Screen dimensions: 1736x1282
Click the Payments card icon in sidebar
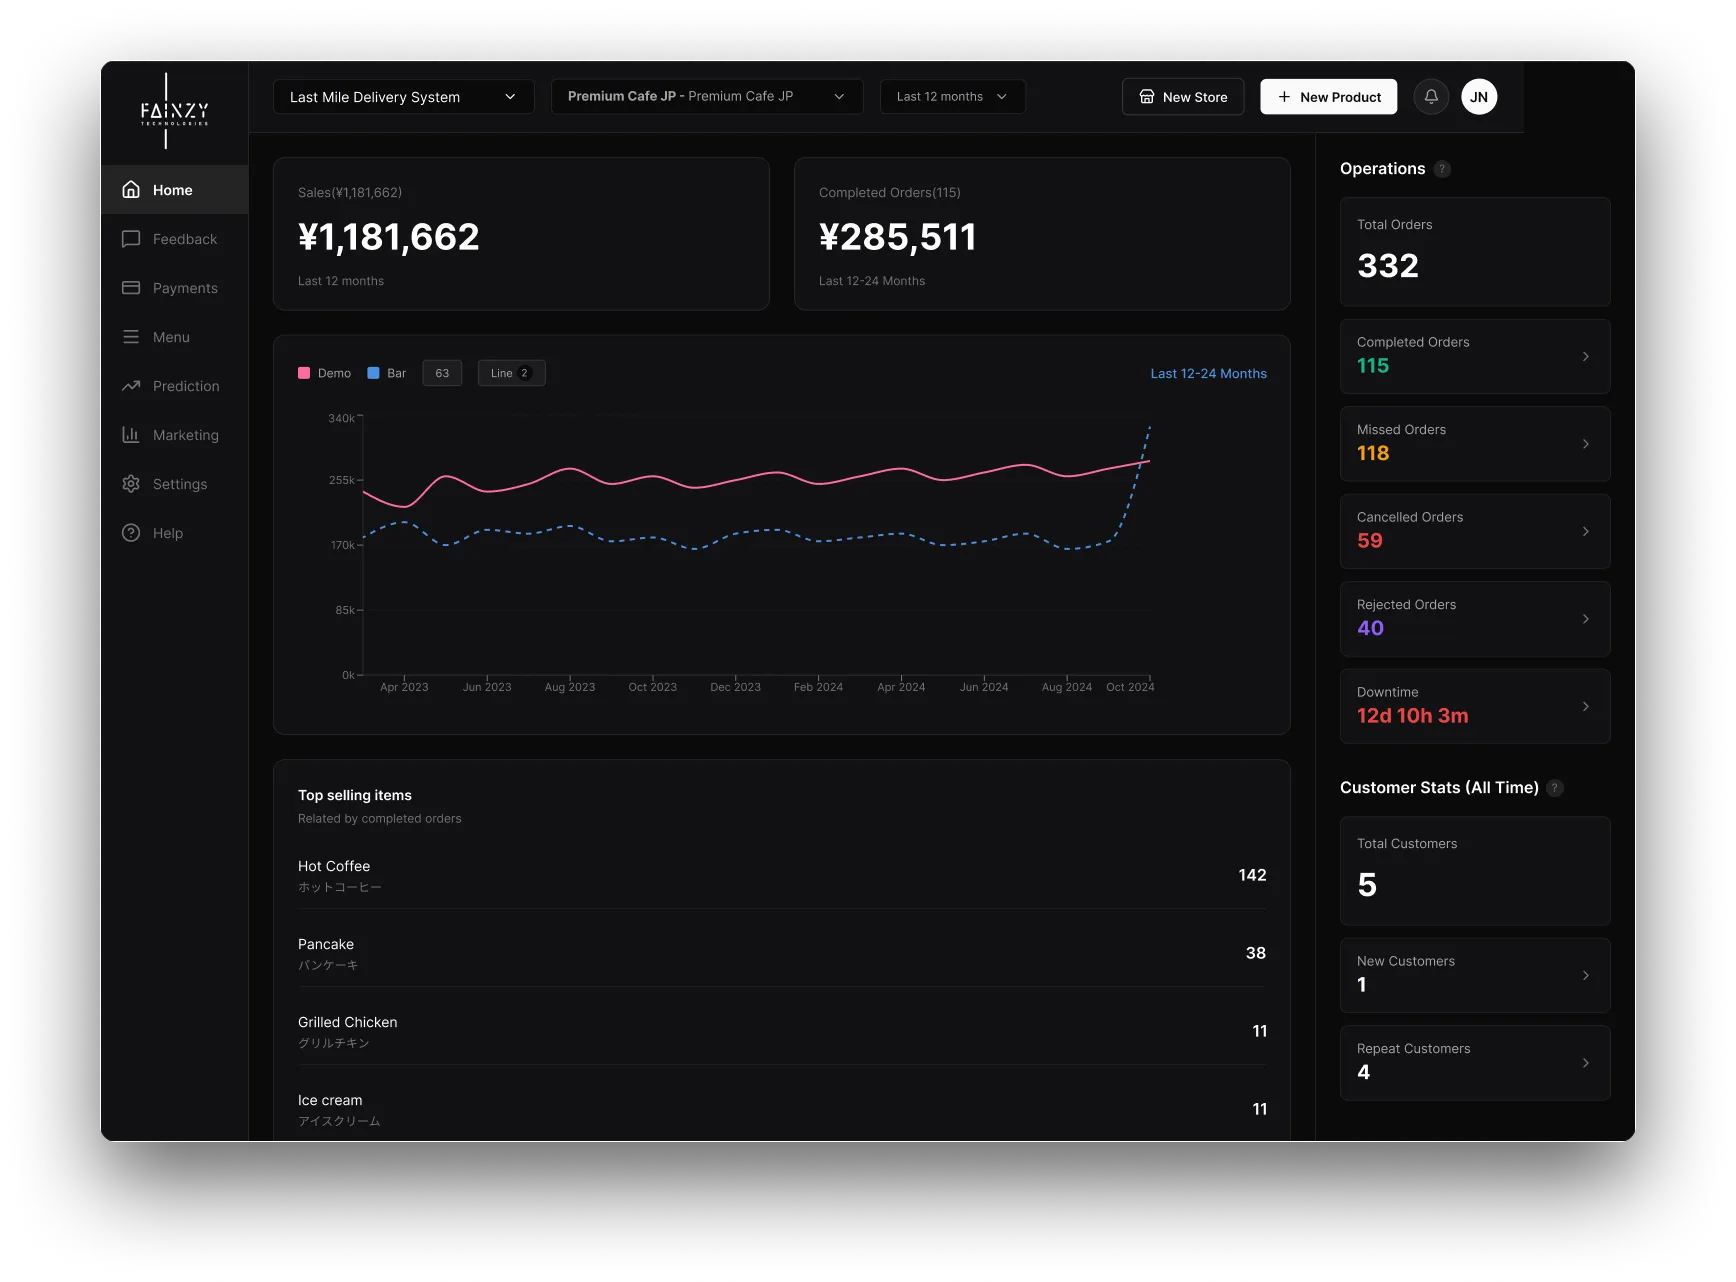click(x=131, y=288)
